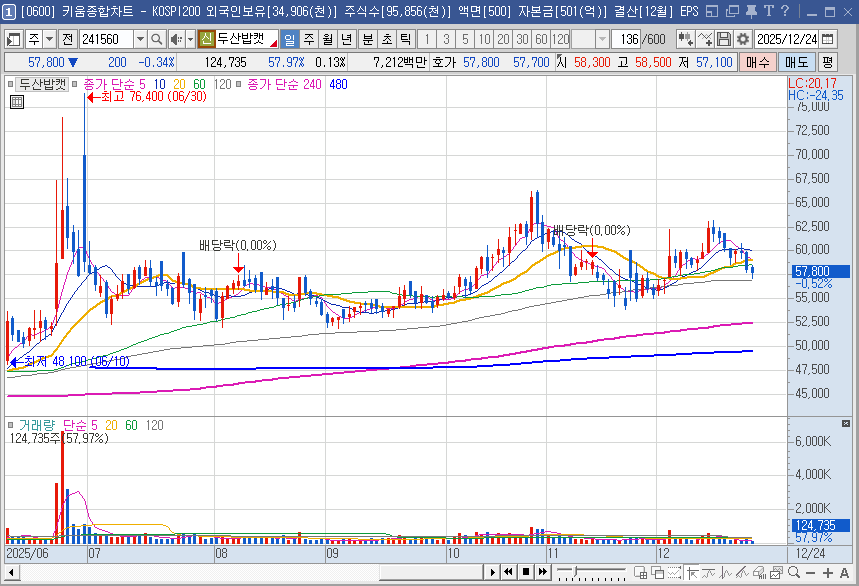Select the 30 interval button
This screenshot has height=586, width=859.
tap(522, 39)
